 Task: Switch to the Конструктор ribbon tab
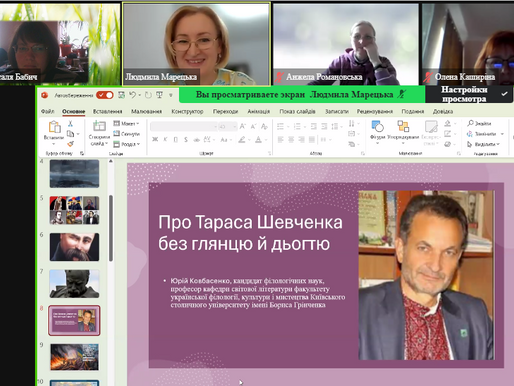[x=187, y=111]
